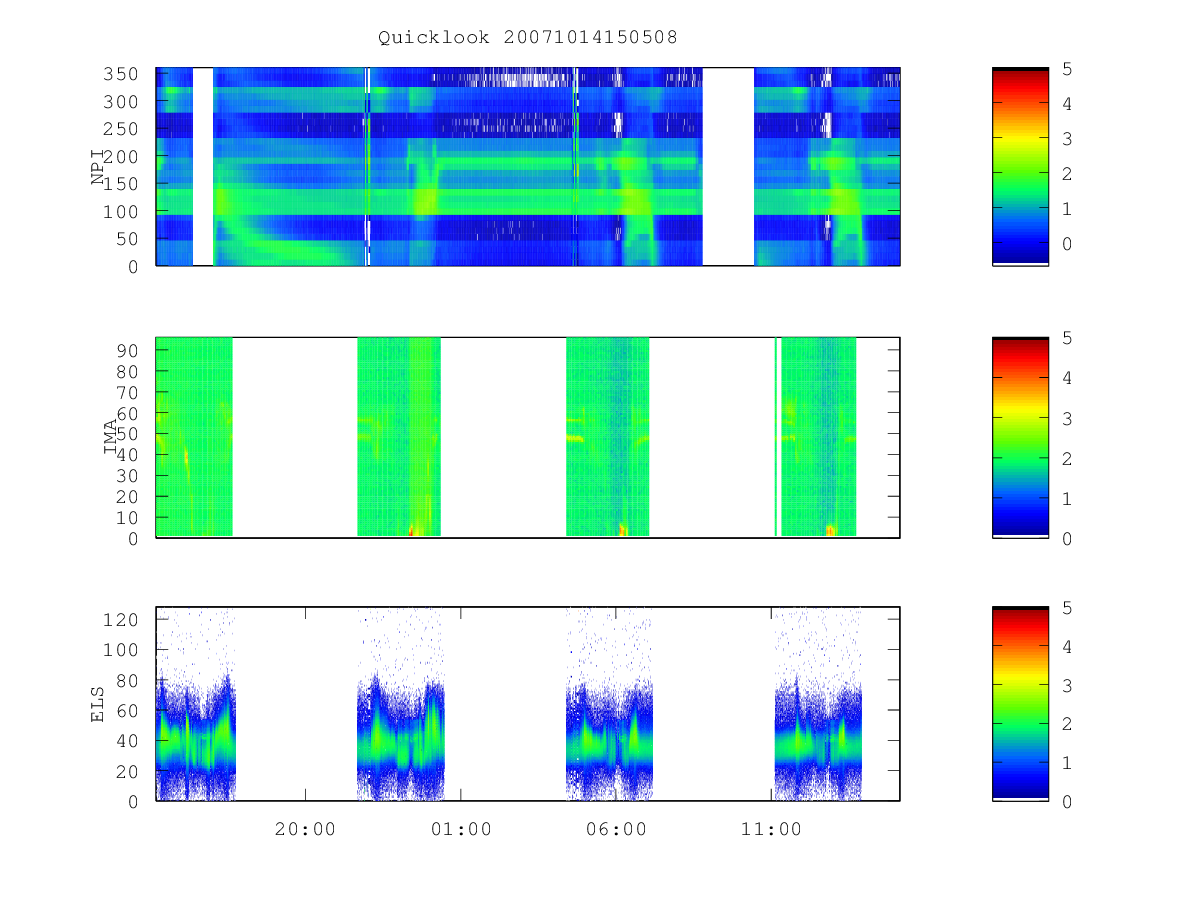This screenshot has height=900, width=1200.
Task: Click the 5 label on IMA color scale
Action: coord(1068,338)
